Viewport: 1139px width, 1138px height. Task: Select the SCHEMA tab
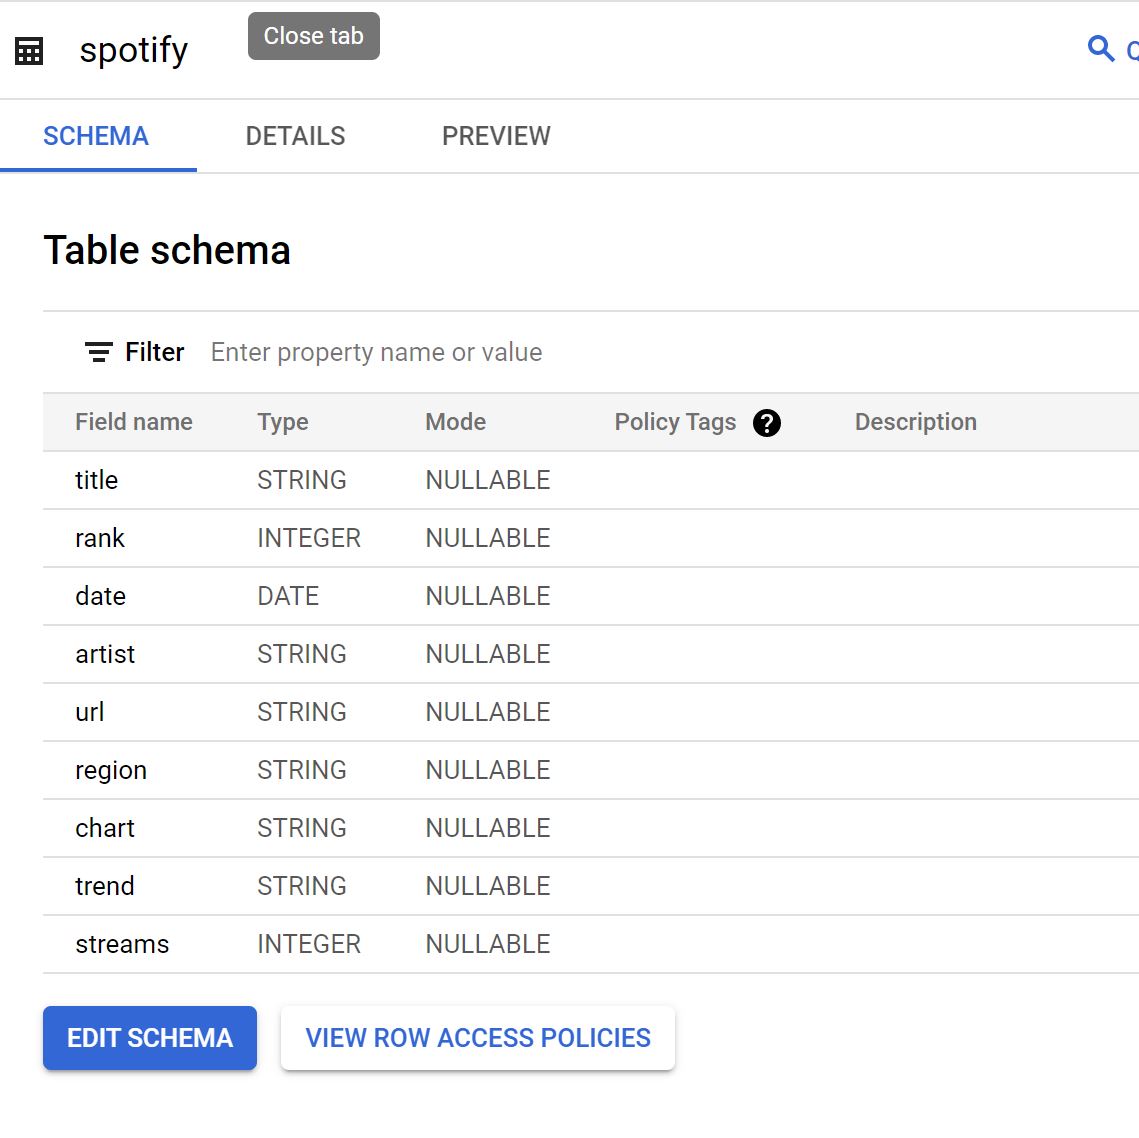(96, 136)
